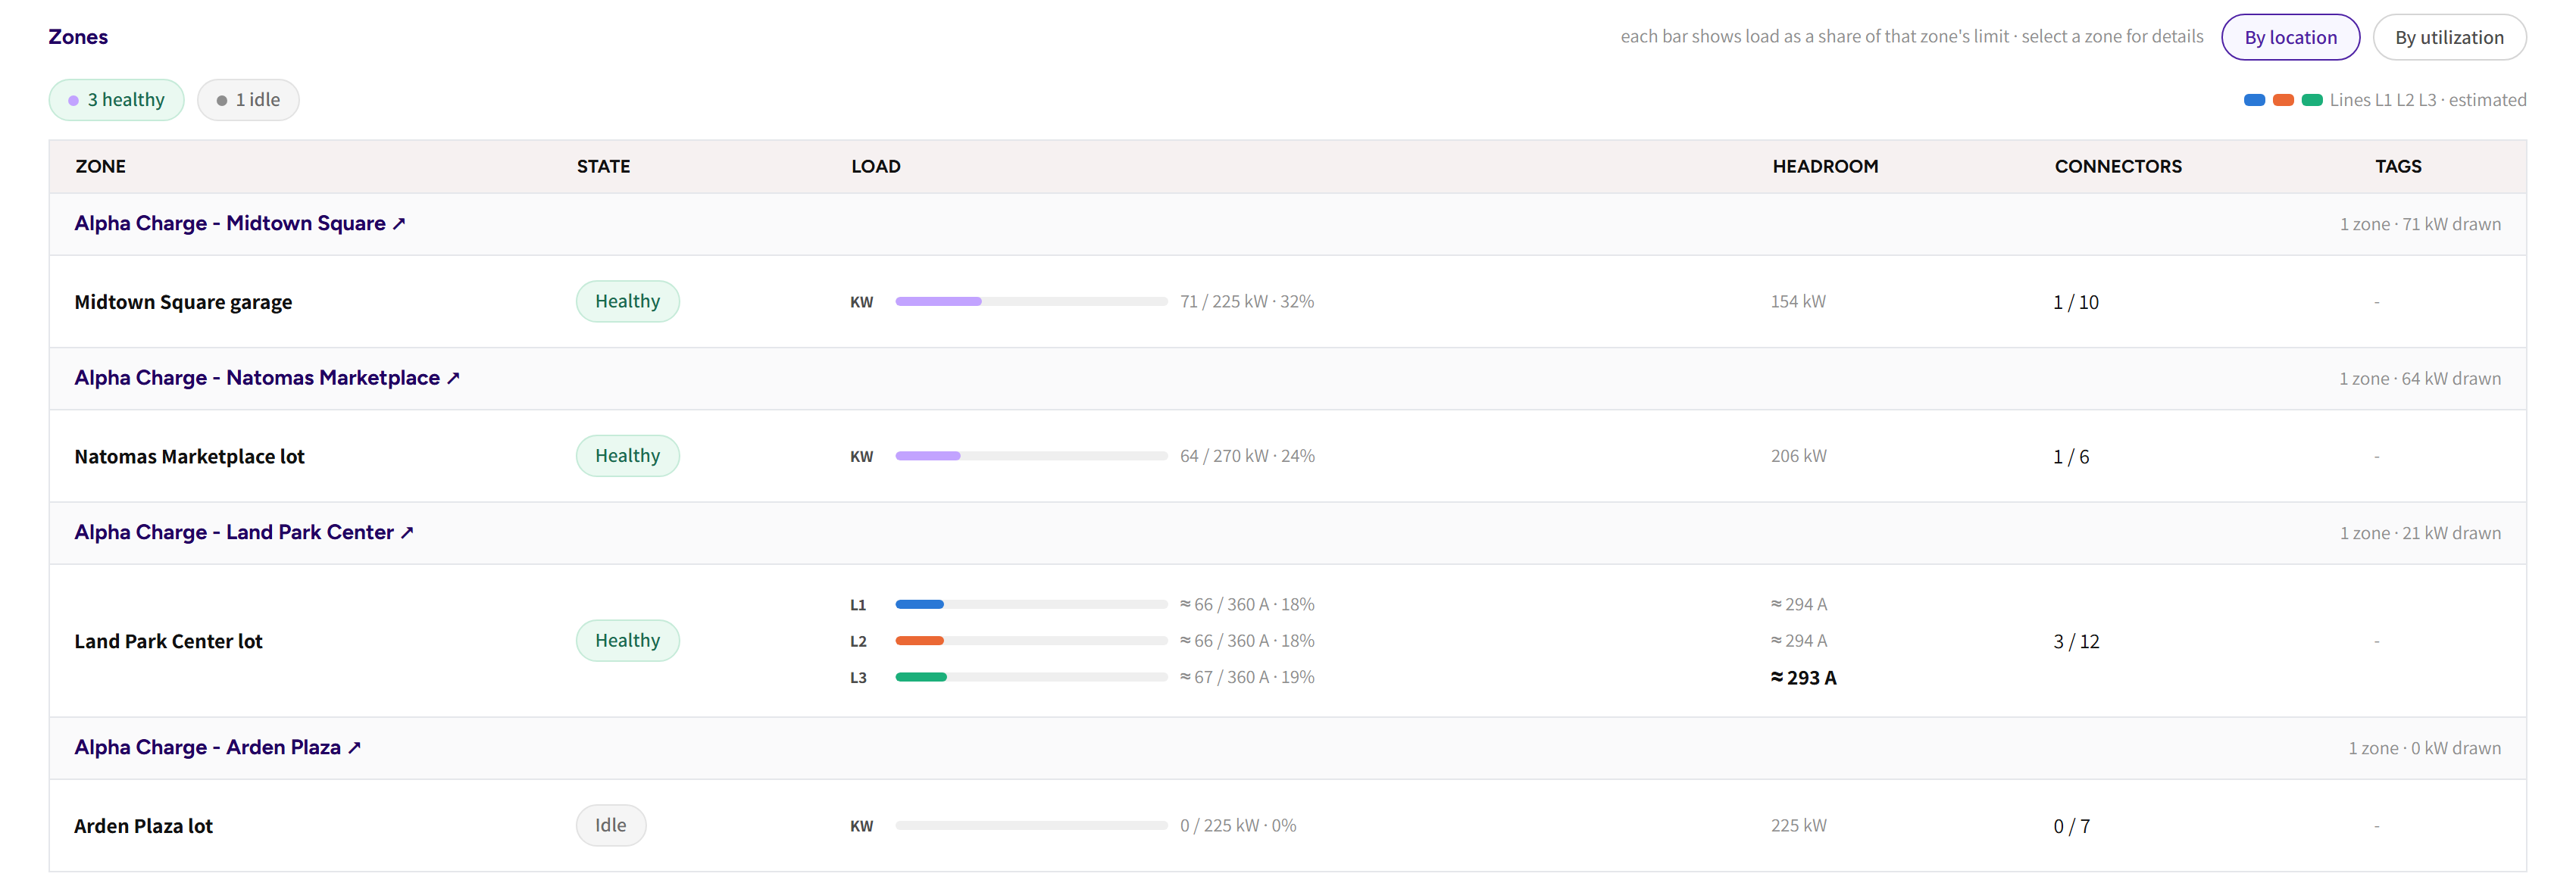Click the Idle badge for Arden Plaza lot
Image resolution: width=2576 pixels, height=886 pixels.
pos(611,826)
